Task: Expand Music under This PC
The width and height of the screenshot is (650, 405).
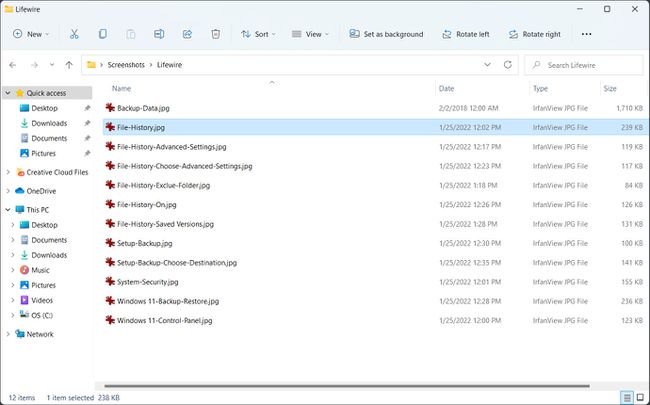Action: (13, 270)
